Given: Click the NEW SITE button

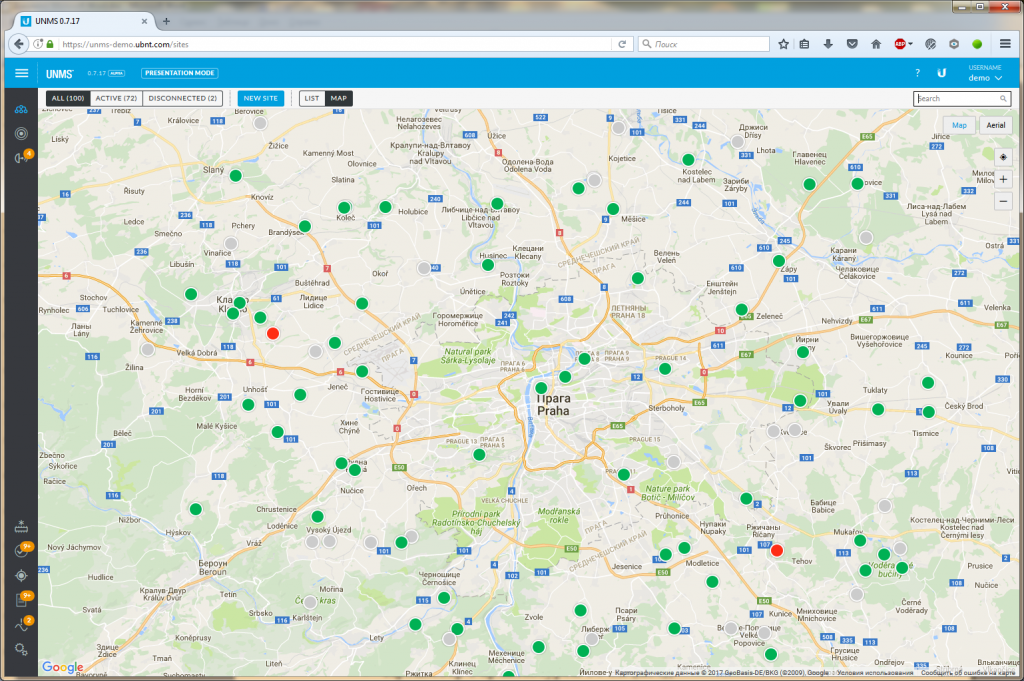Looking at the screenshot, I should [261, 99].
